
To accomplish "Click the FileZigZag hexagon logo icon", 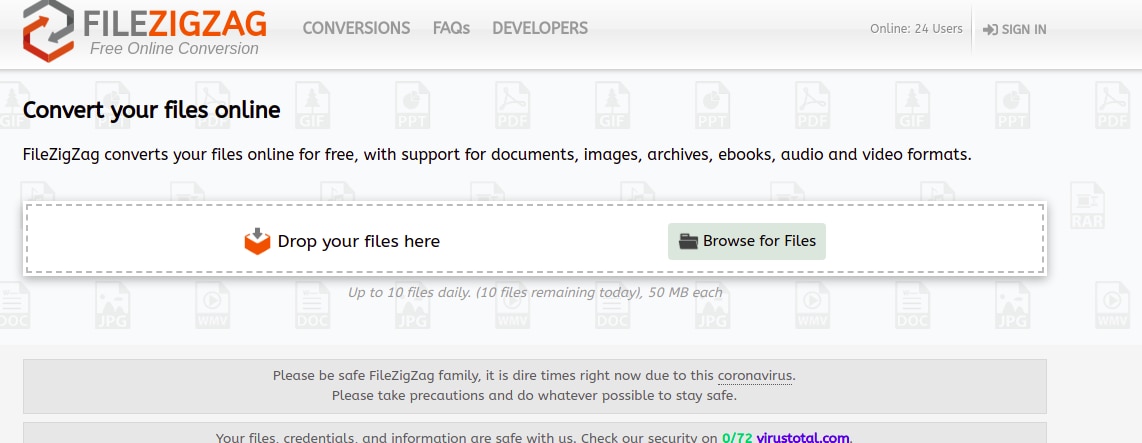I will pos(47,28).
